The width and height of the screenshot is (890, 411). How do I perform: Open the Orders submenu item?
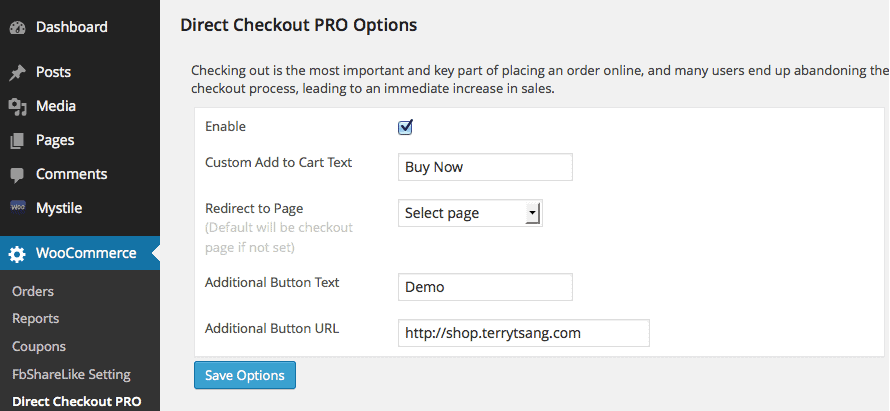point(33,291)
